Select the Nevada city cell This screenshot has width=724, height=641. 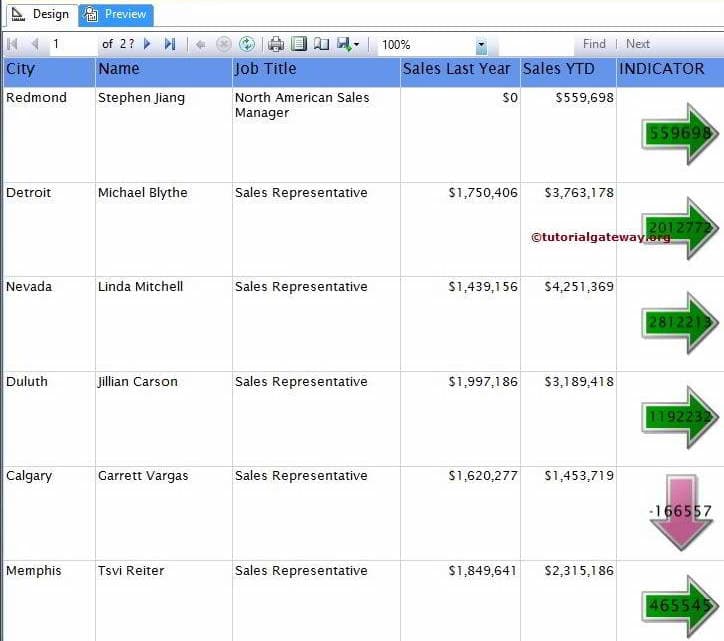[49, 324]
